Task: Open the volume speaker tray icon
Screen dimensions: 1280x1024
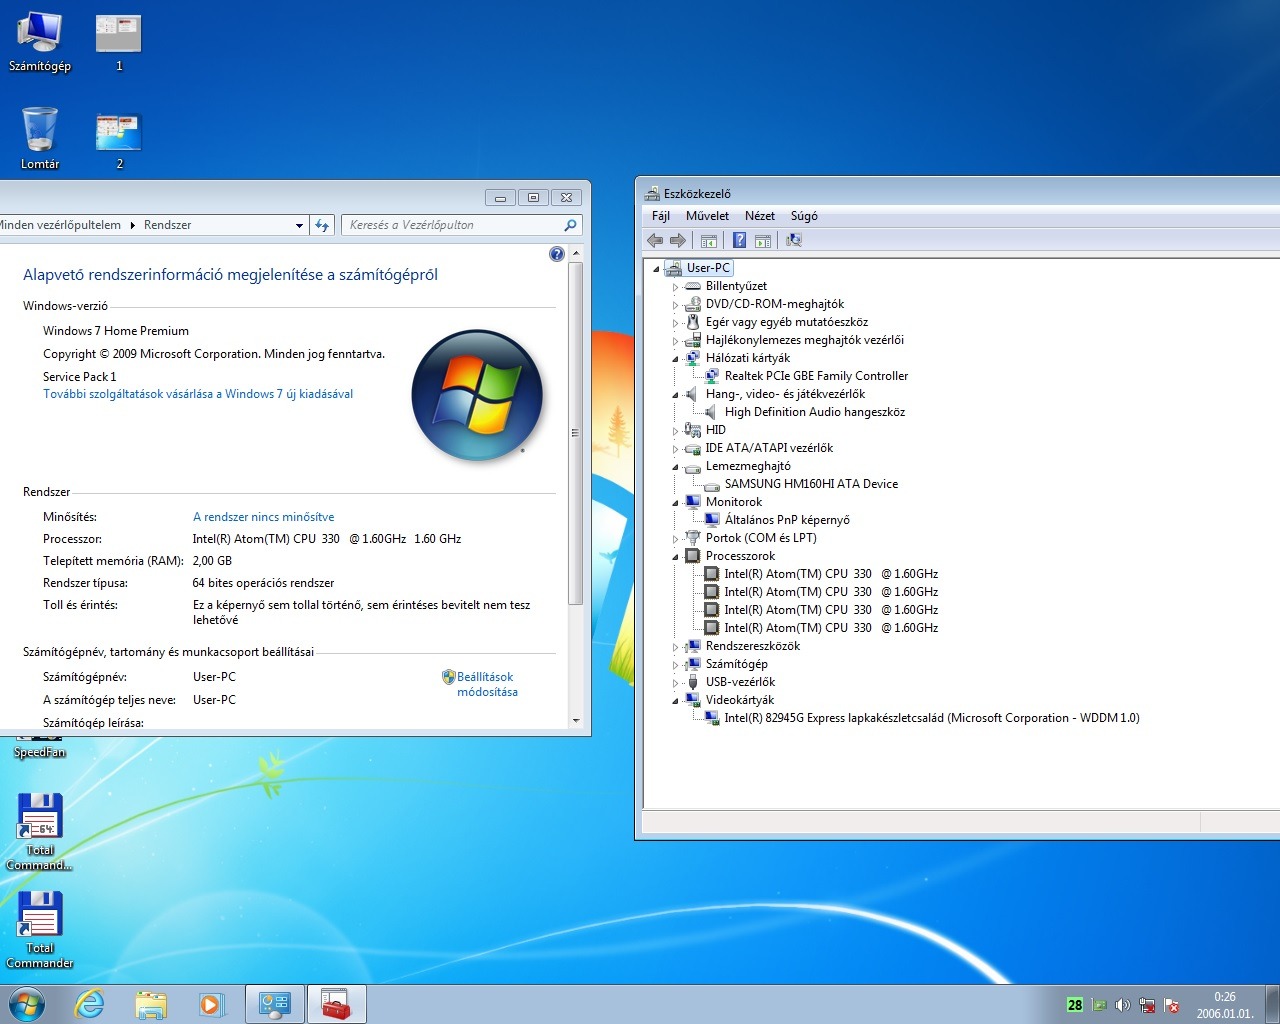Action: tap(1123, 1005)
